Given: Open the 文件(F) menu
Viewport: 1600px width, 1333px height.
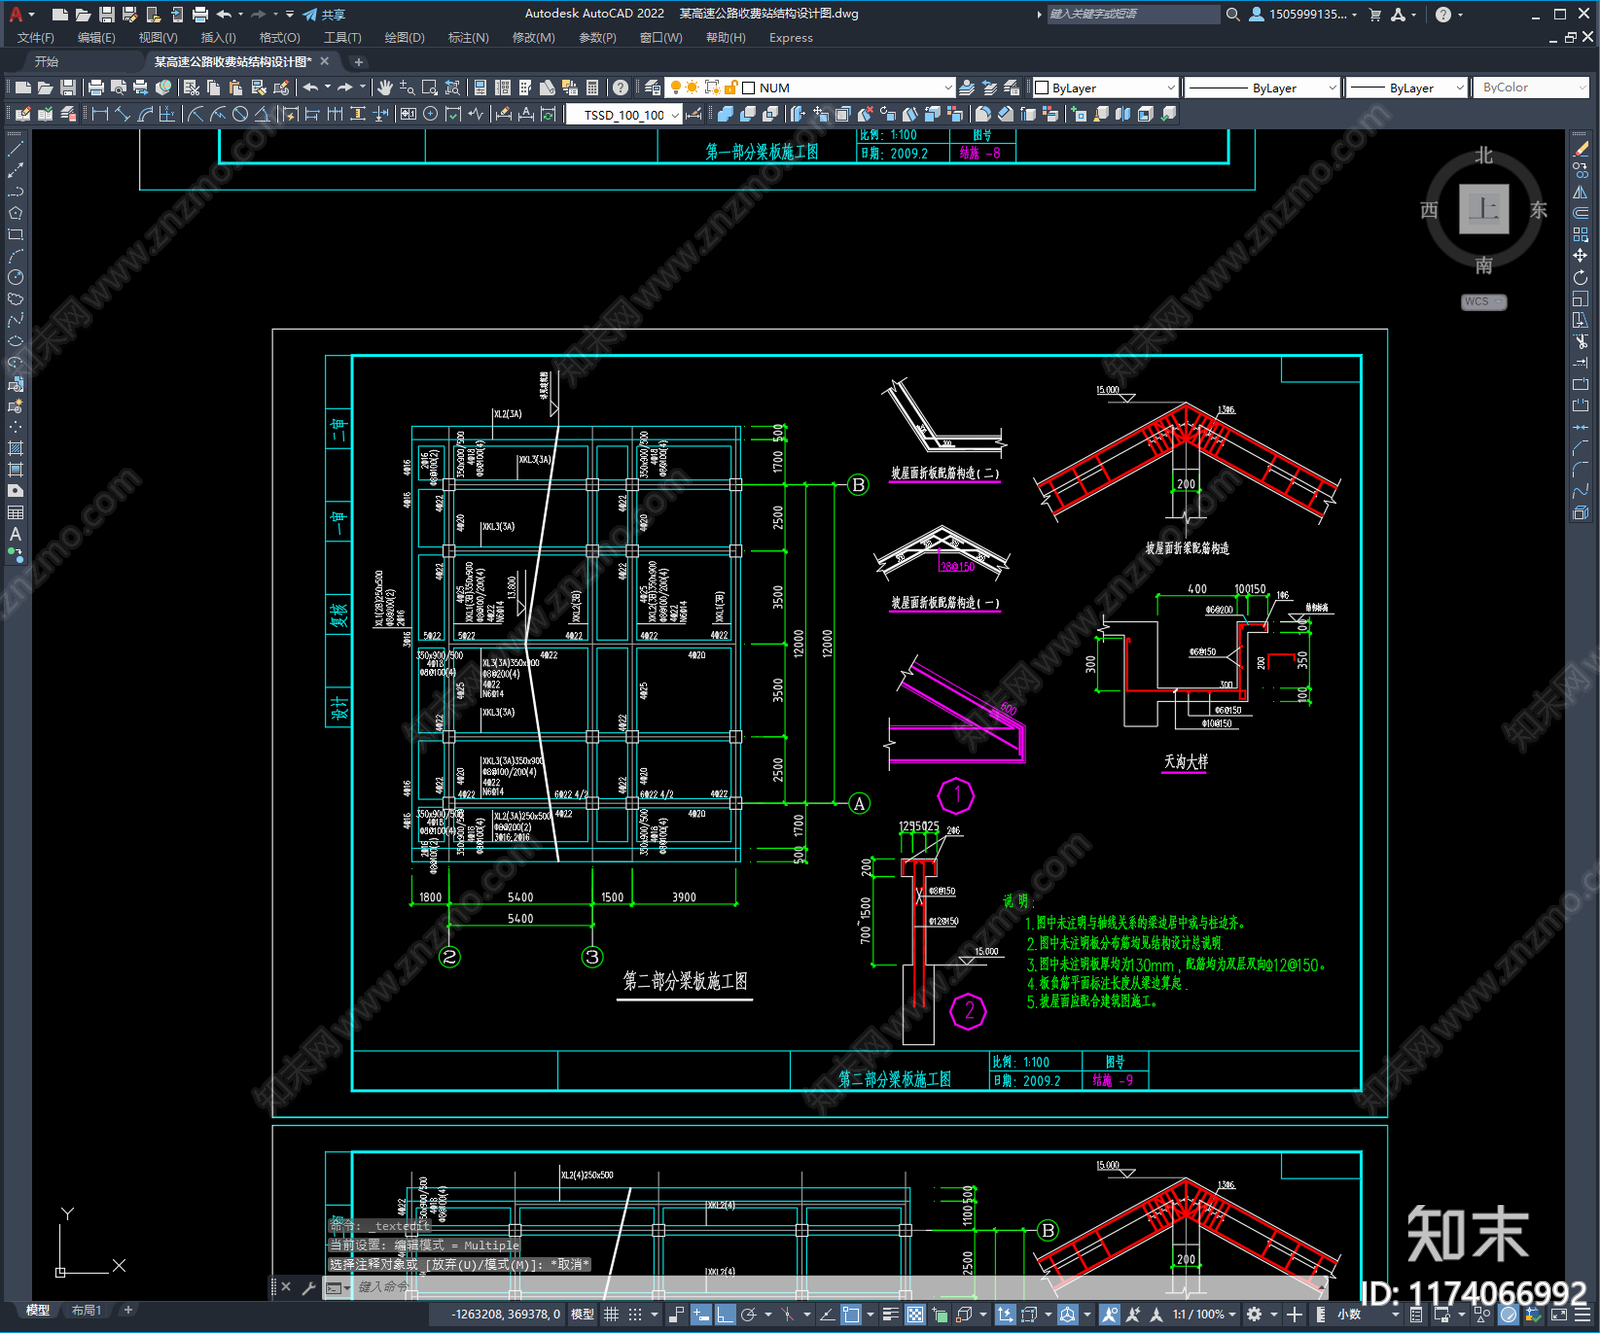Looking at the screenshot, I should [35, 38].
